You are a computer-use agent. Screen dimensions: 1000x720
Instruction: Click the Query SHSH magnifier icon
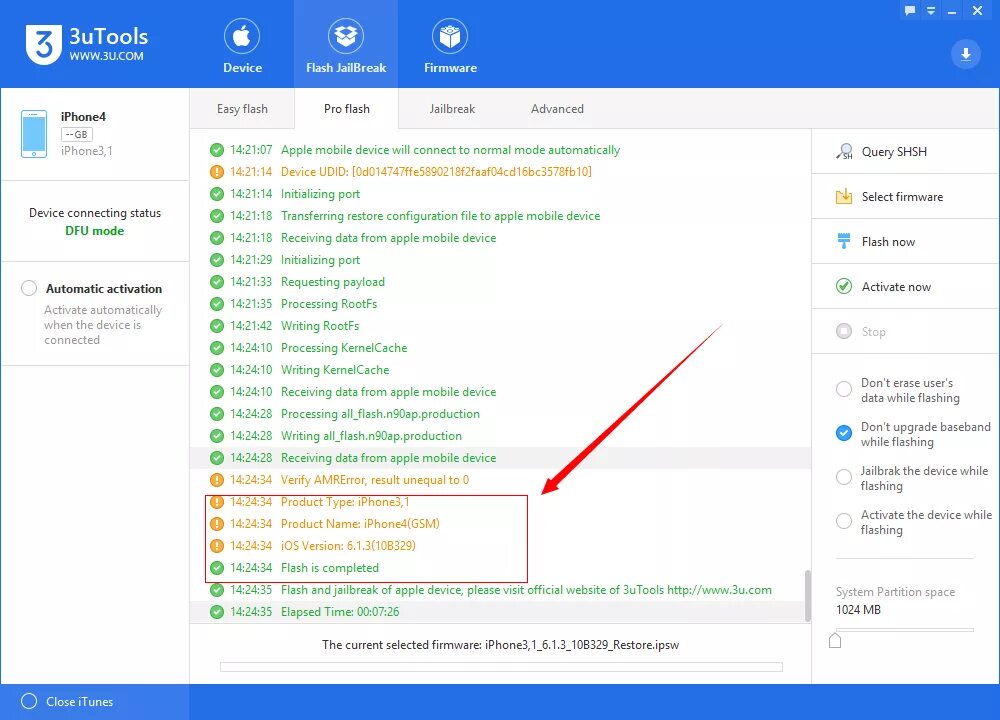844,152
